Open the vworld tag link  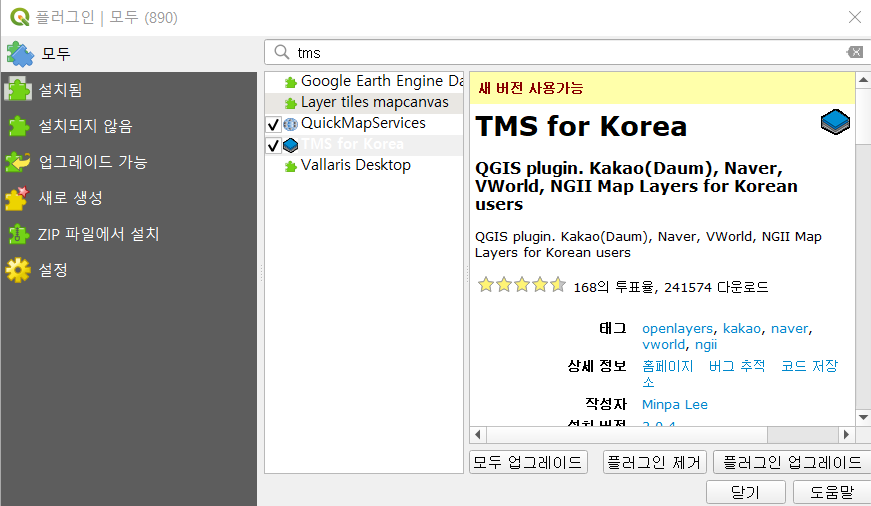pos(663,345)
